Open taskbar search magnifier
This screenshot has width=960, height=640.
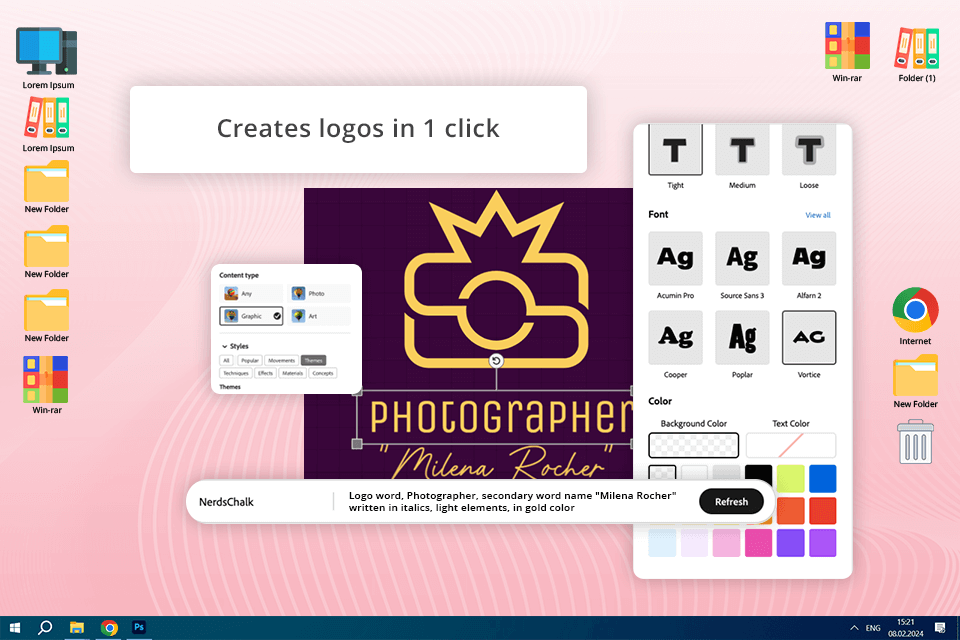[x=45, y=628]
